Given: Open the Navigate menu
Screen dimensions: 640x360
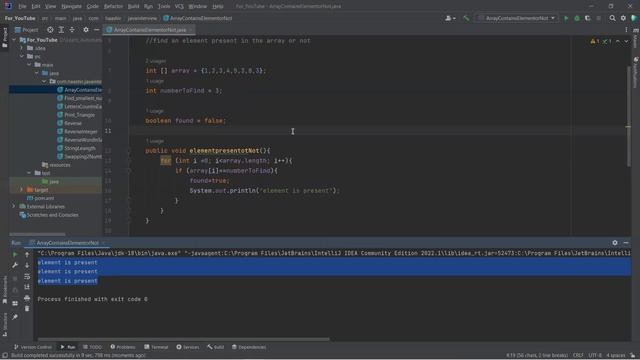Looking at the screenshot, I should 71,6.
